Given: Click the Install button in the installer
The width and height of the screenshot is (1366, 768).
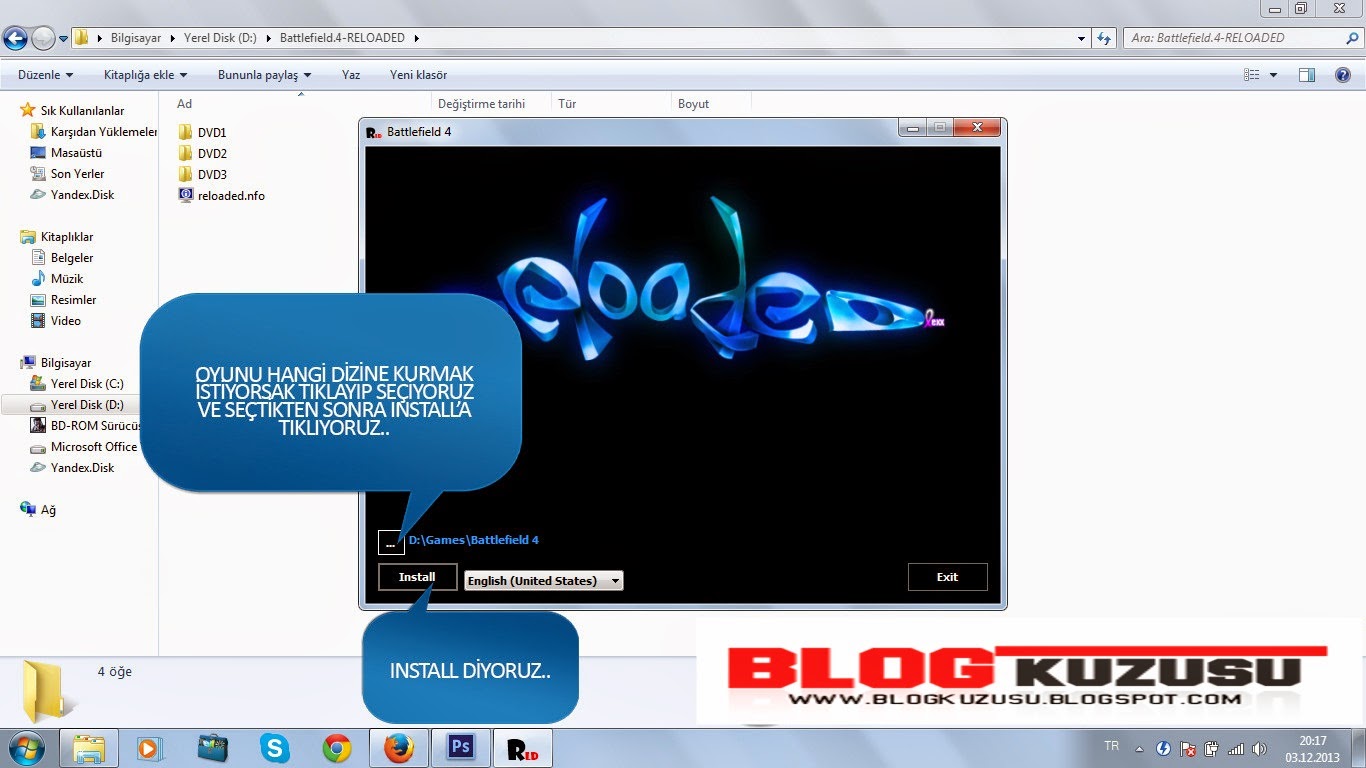Looking at the screenshot, I should [x=417, y=577].
